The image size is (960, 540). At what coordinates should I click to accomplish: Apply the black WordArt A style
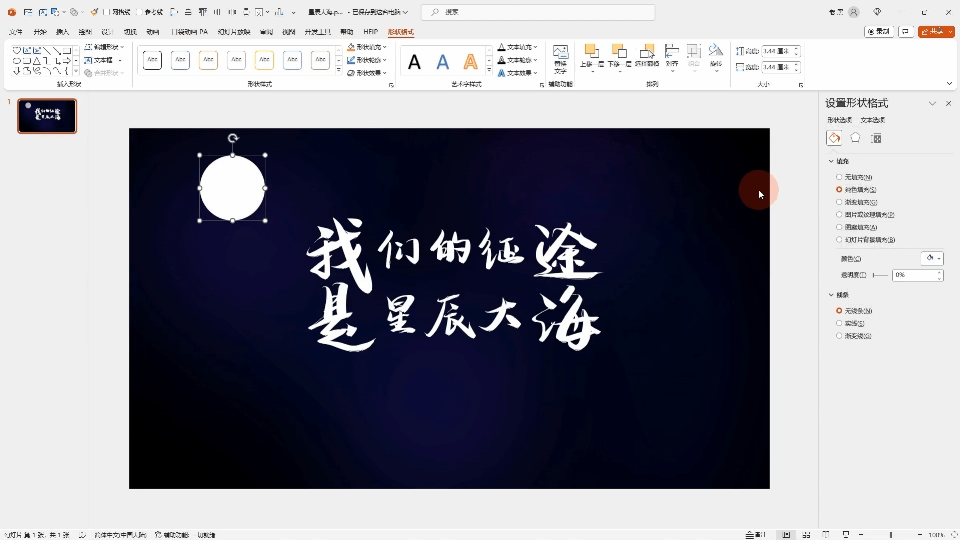414,62
